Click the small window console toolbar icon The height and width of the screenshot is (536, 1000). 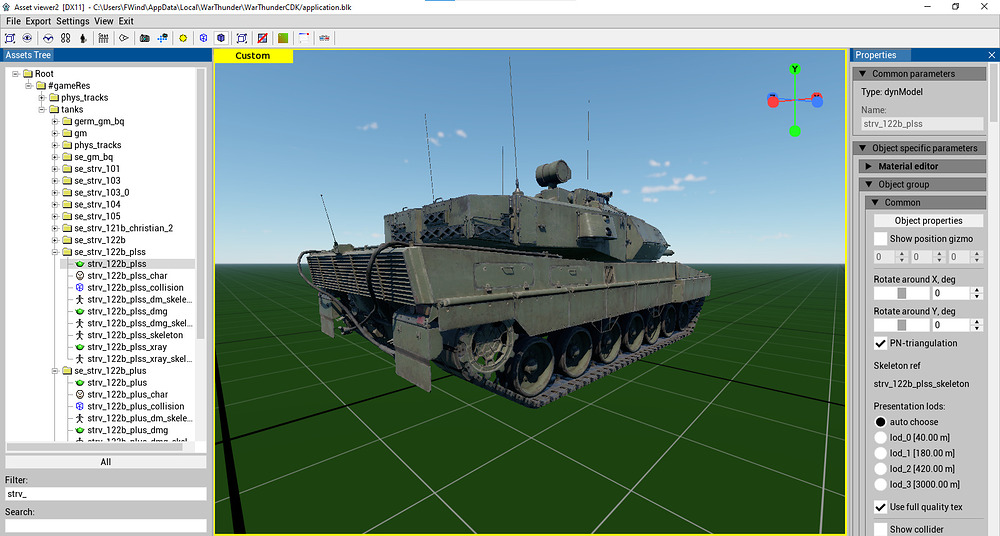pyautogui.click(x=304, y=38)
